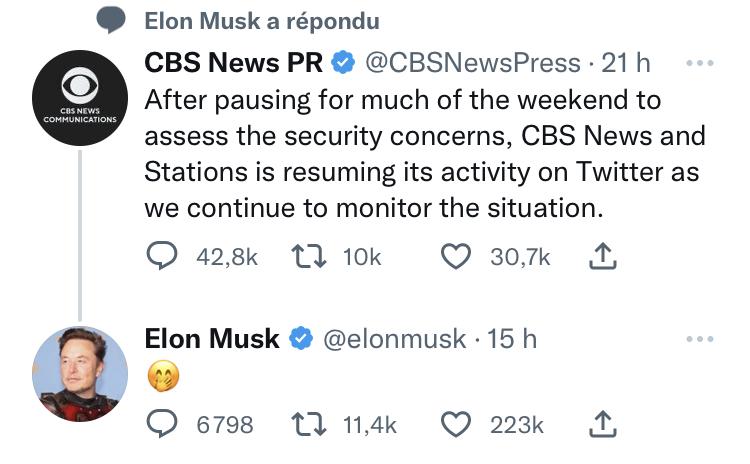The height and width of the screenshot is (464, 750).
Task: Open more options on CBS News tweet
Action: coord(700,62)
